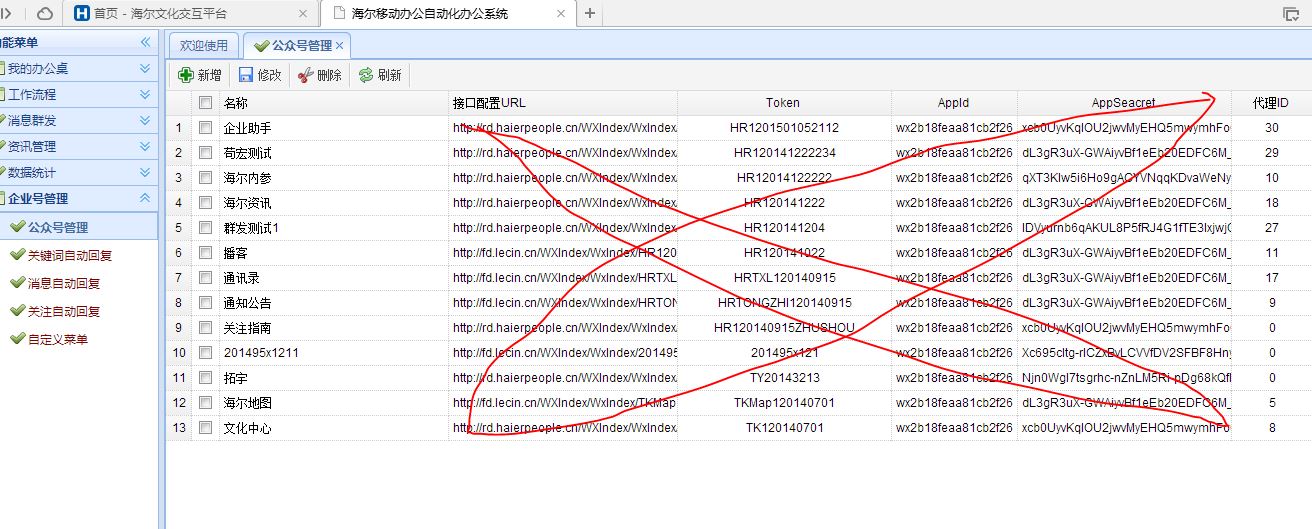The height and width of the screenshot is (529, 1312).
Task: Select token cell HR1201501052112
Action: [x=784, y=128]
